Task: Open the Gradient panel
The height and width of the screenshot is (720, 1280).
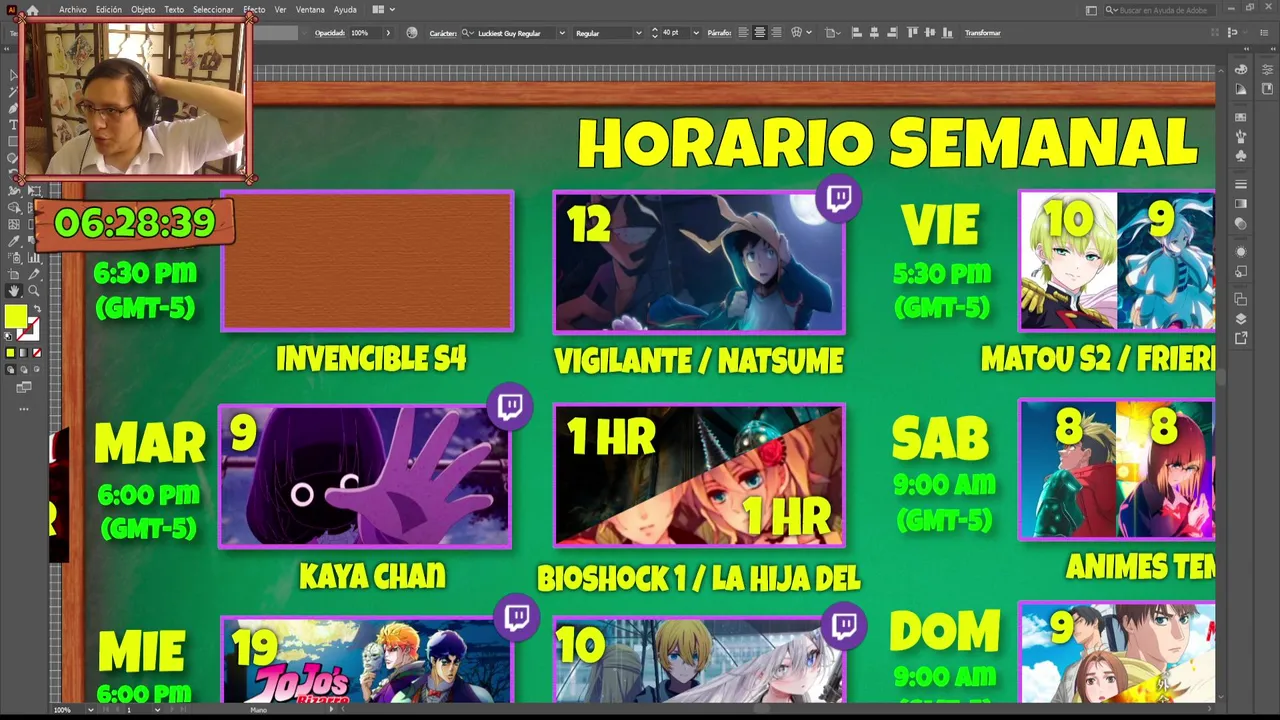Action: tap(1241, 203)
